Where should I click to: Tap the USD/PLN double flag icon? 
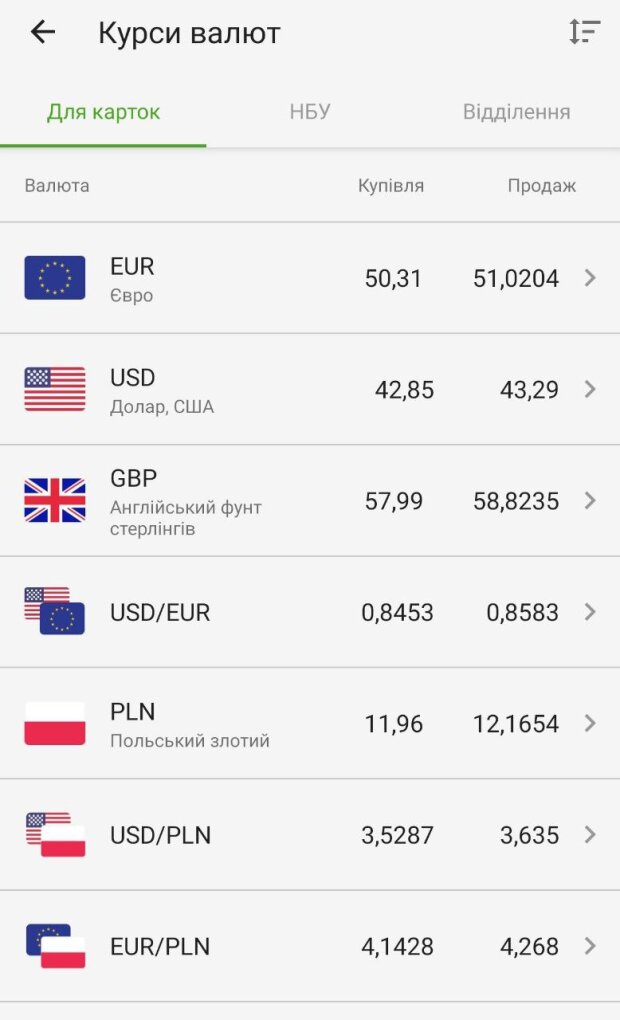point(55,834)
